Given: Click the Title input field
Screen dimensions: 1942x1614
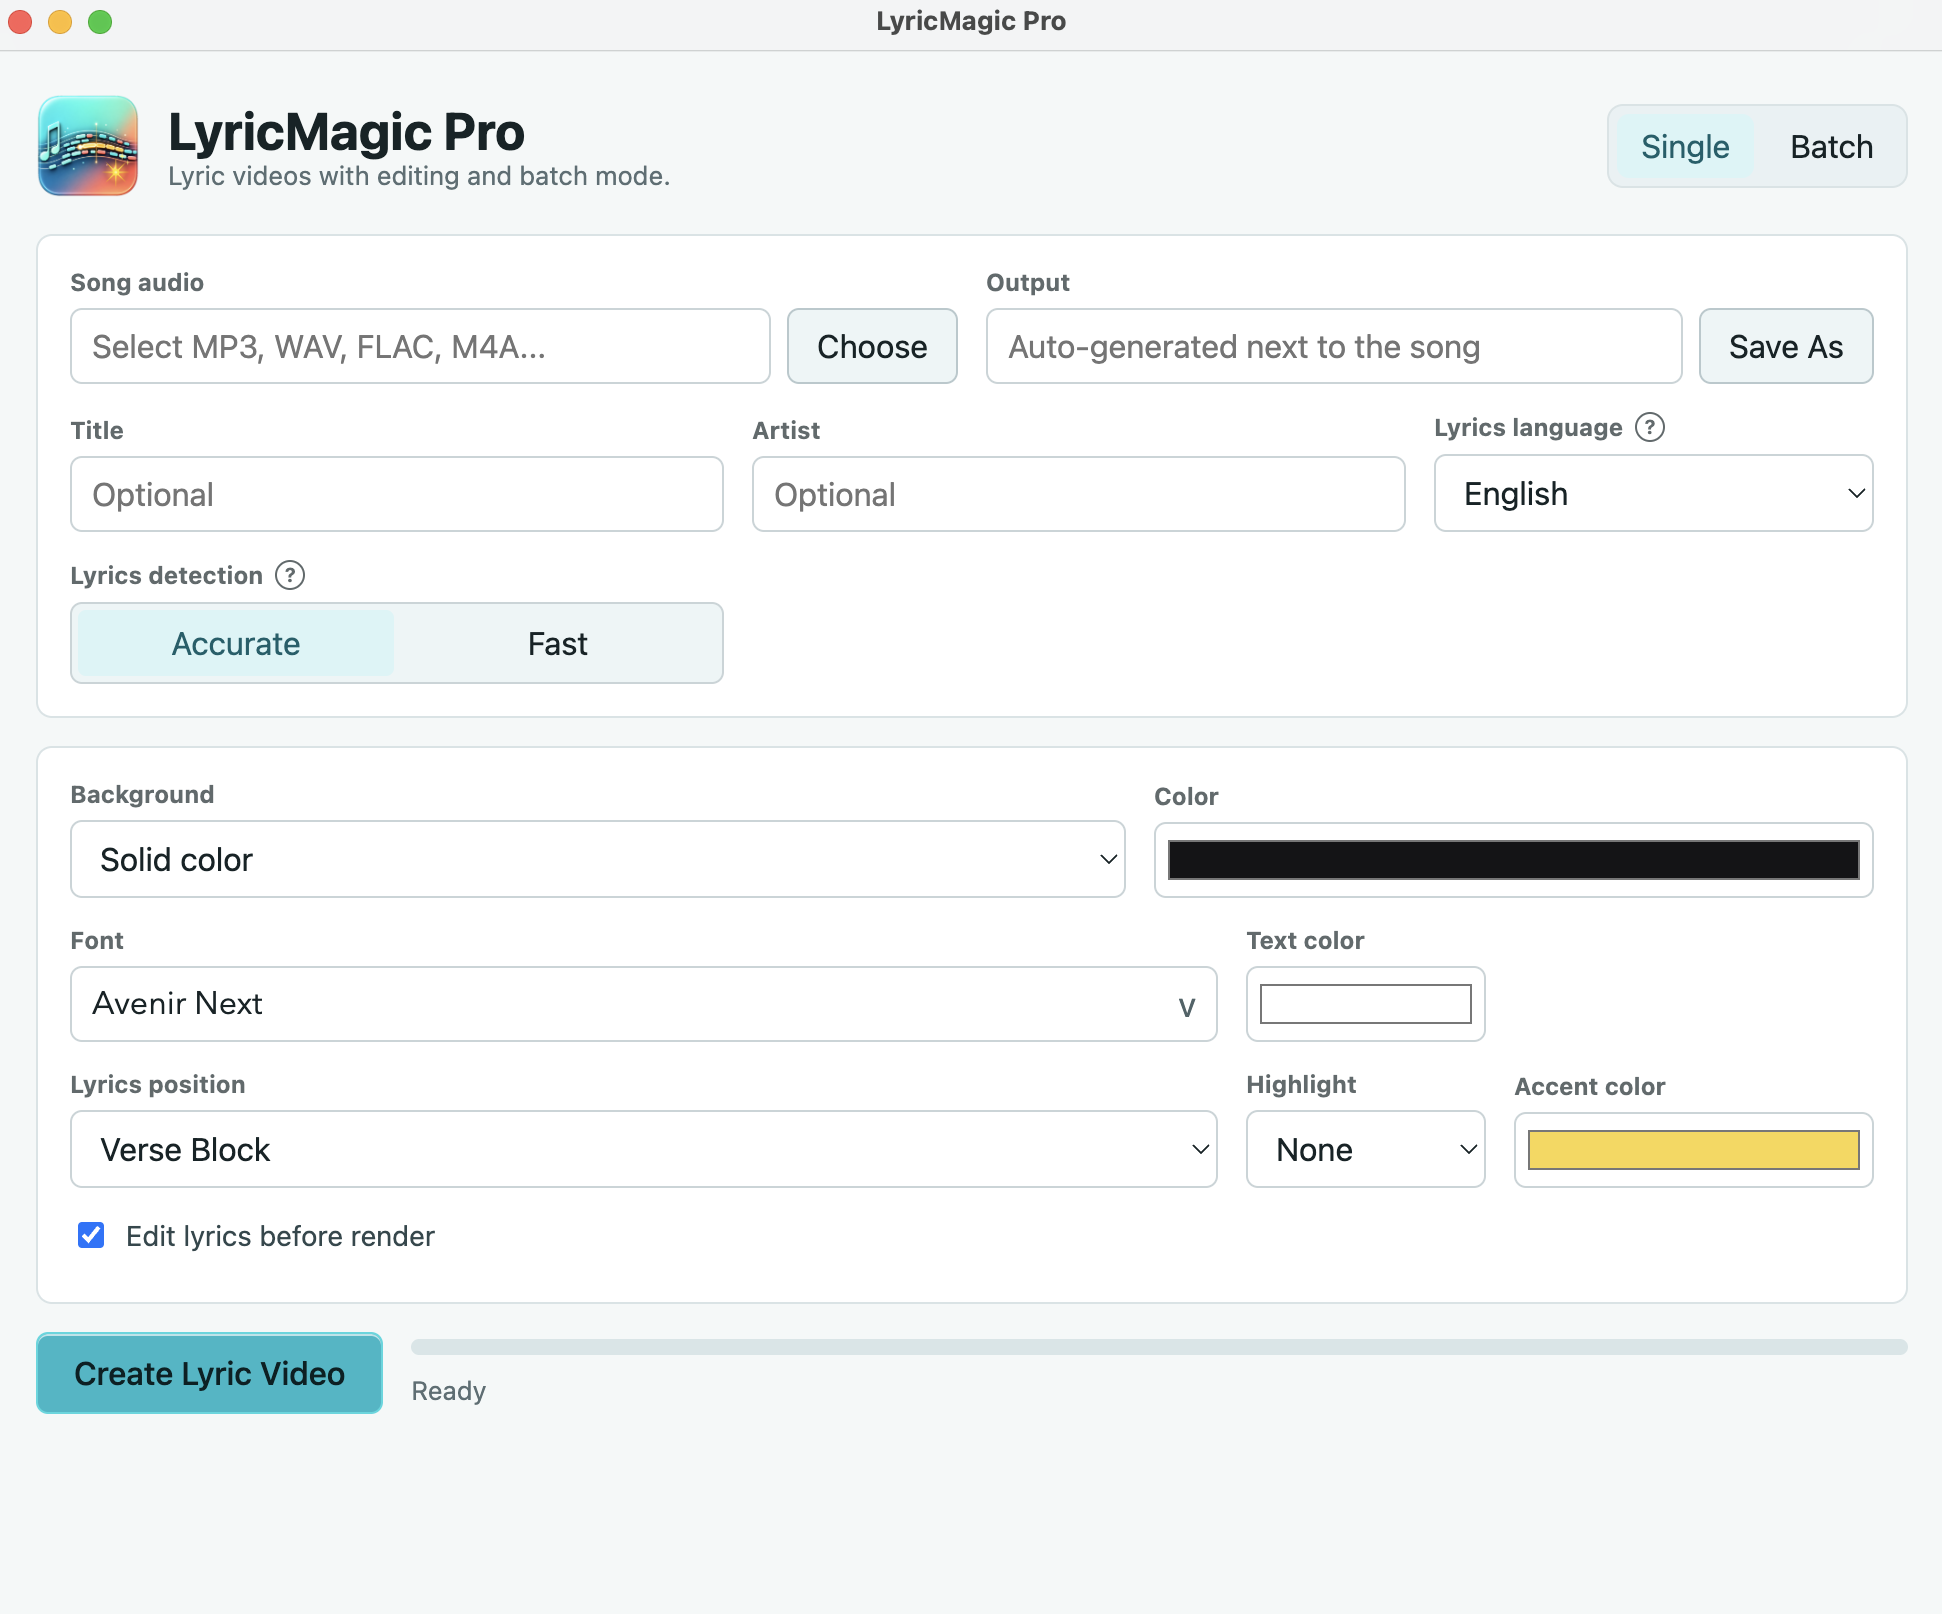Looking at the screenshot, I should tap(397, 494).
